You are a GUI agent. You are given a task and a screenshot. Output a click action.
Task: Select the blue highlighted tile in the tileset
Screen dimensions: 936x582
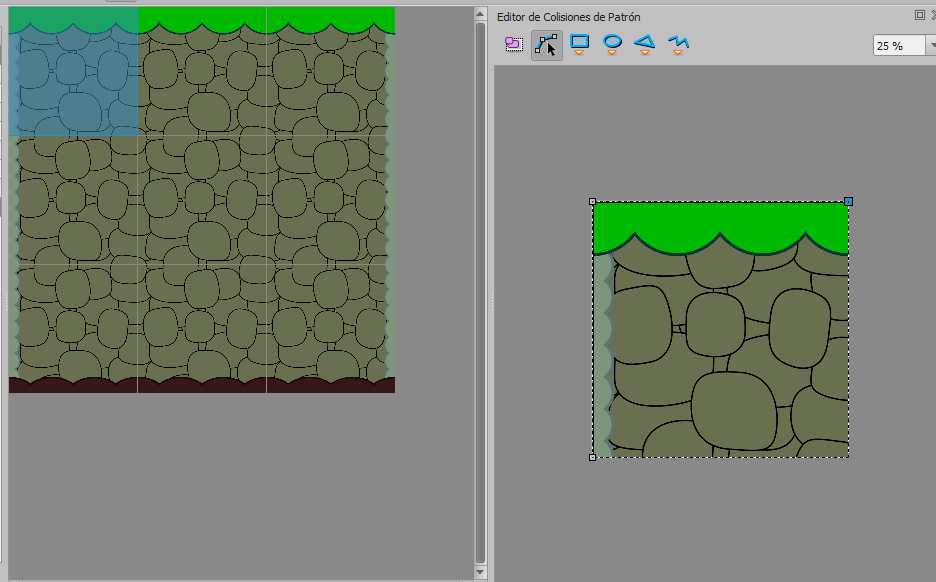pos(70,70)
